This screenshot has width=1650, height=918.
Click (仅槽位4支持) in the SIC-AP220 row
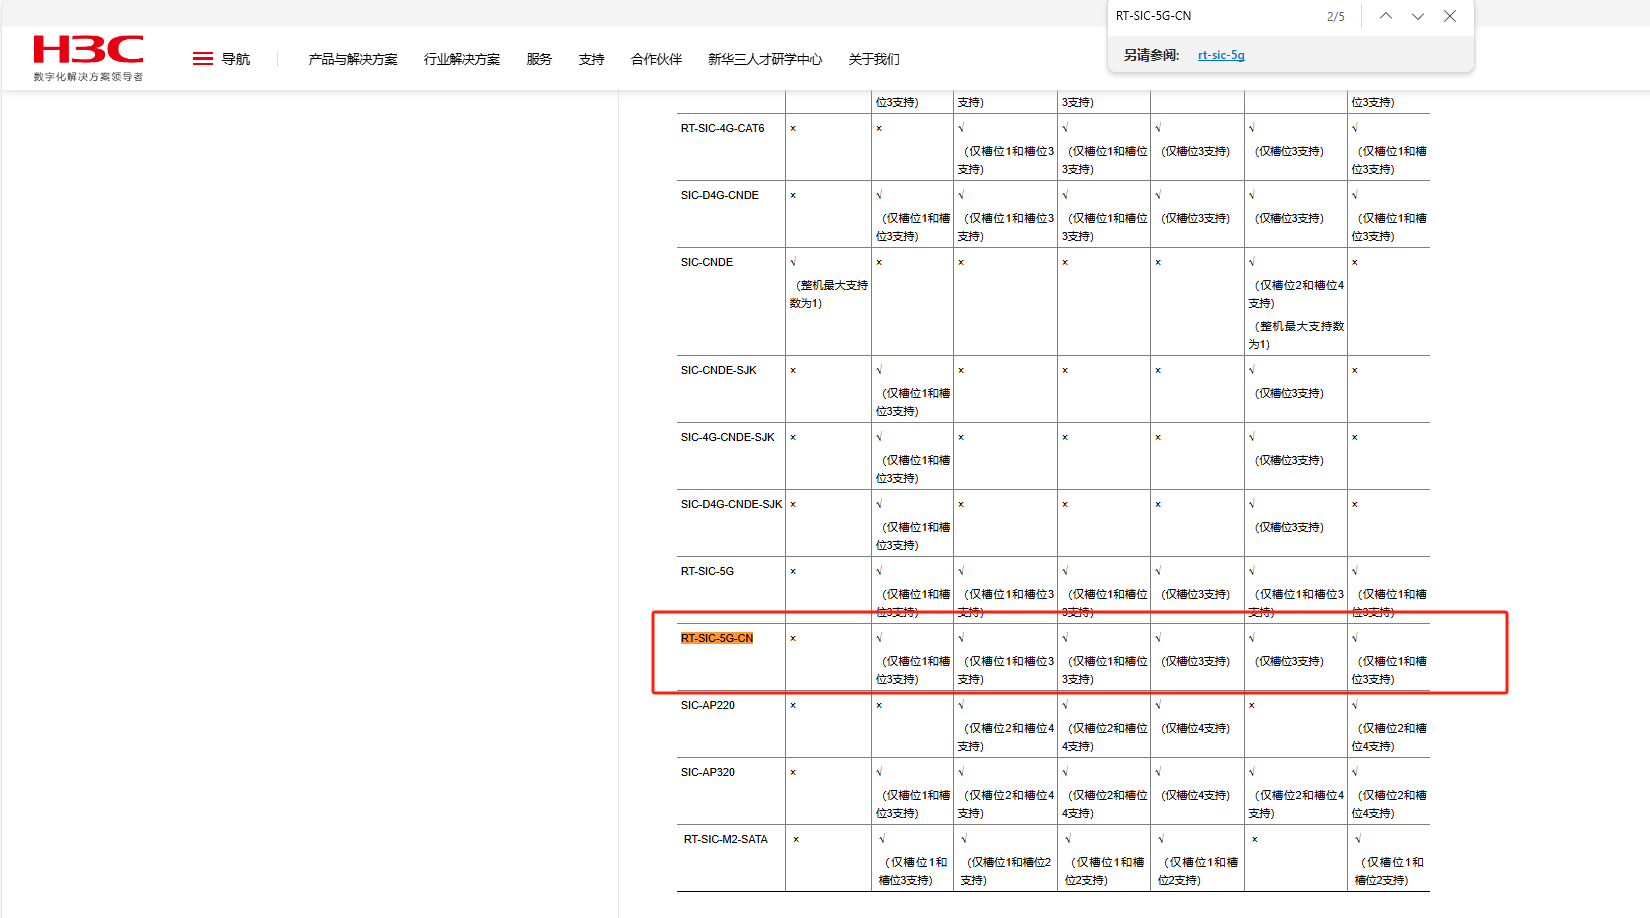pyautogui.click(x=1195, y=728)
